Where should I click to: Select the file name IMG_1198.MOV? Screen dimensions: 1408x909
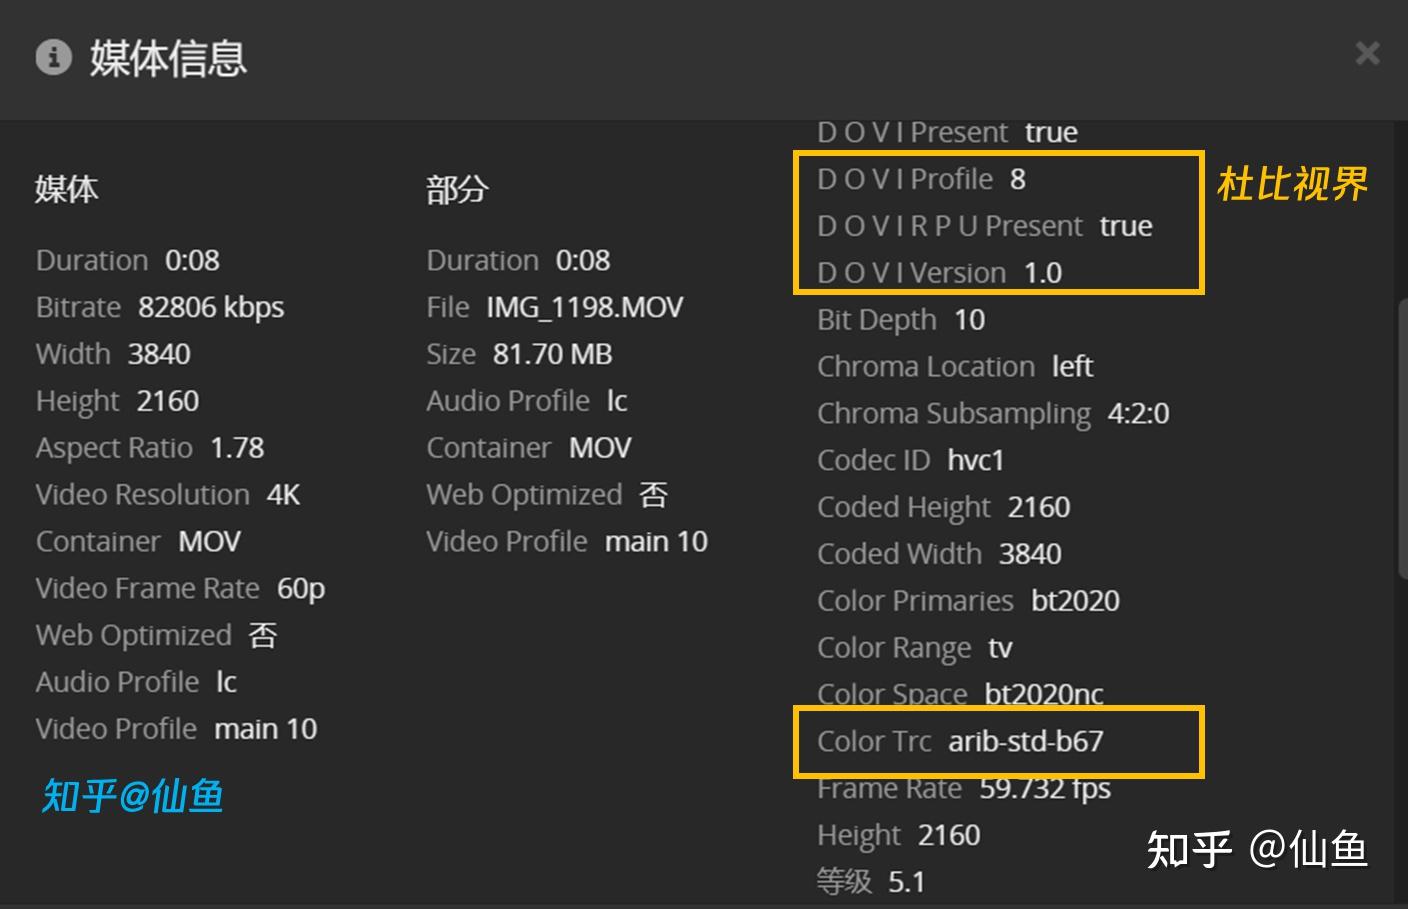coord(585,307)
